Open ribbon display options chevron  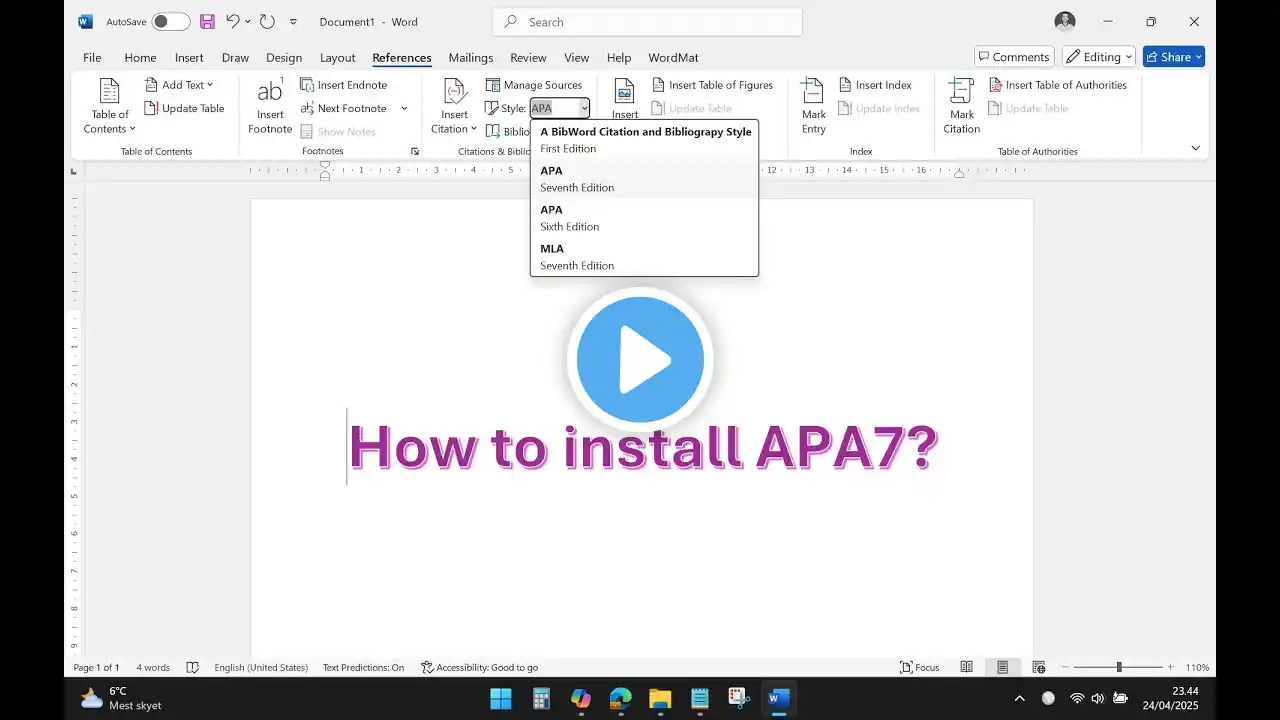coord(1195,148)
